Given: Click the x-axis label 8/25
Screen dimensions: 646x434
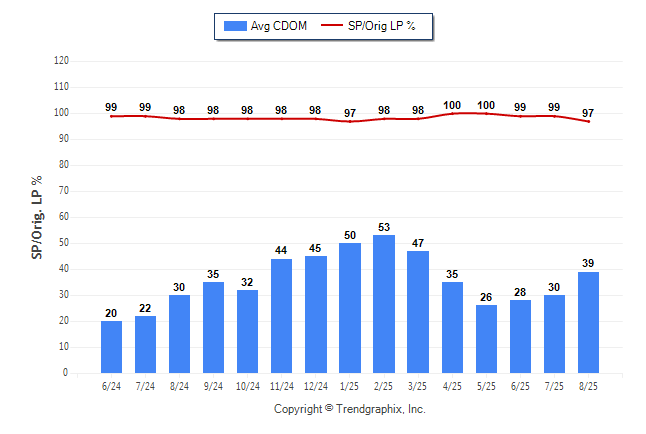Looking at the screenshot, I should (588, 387).
